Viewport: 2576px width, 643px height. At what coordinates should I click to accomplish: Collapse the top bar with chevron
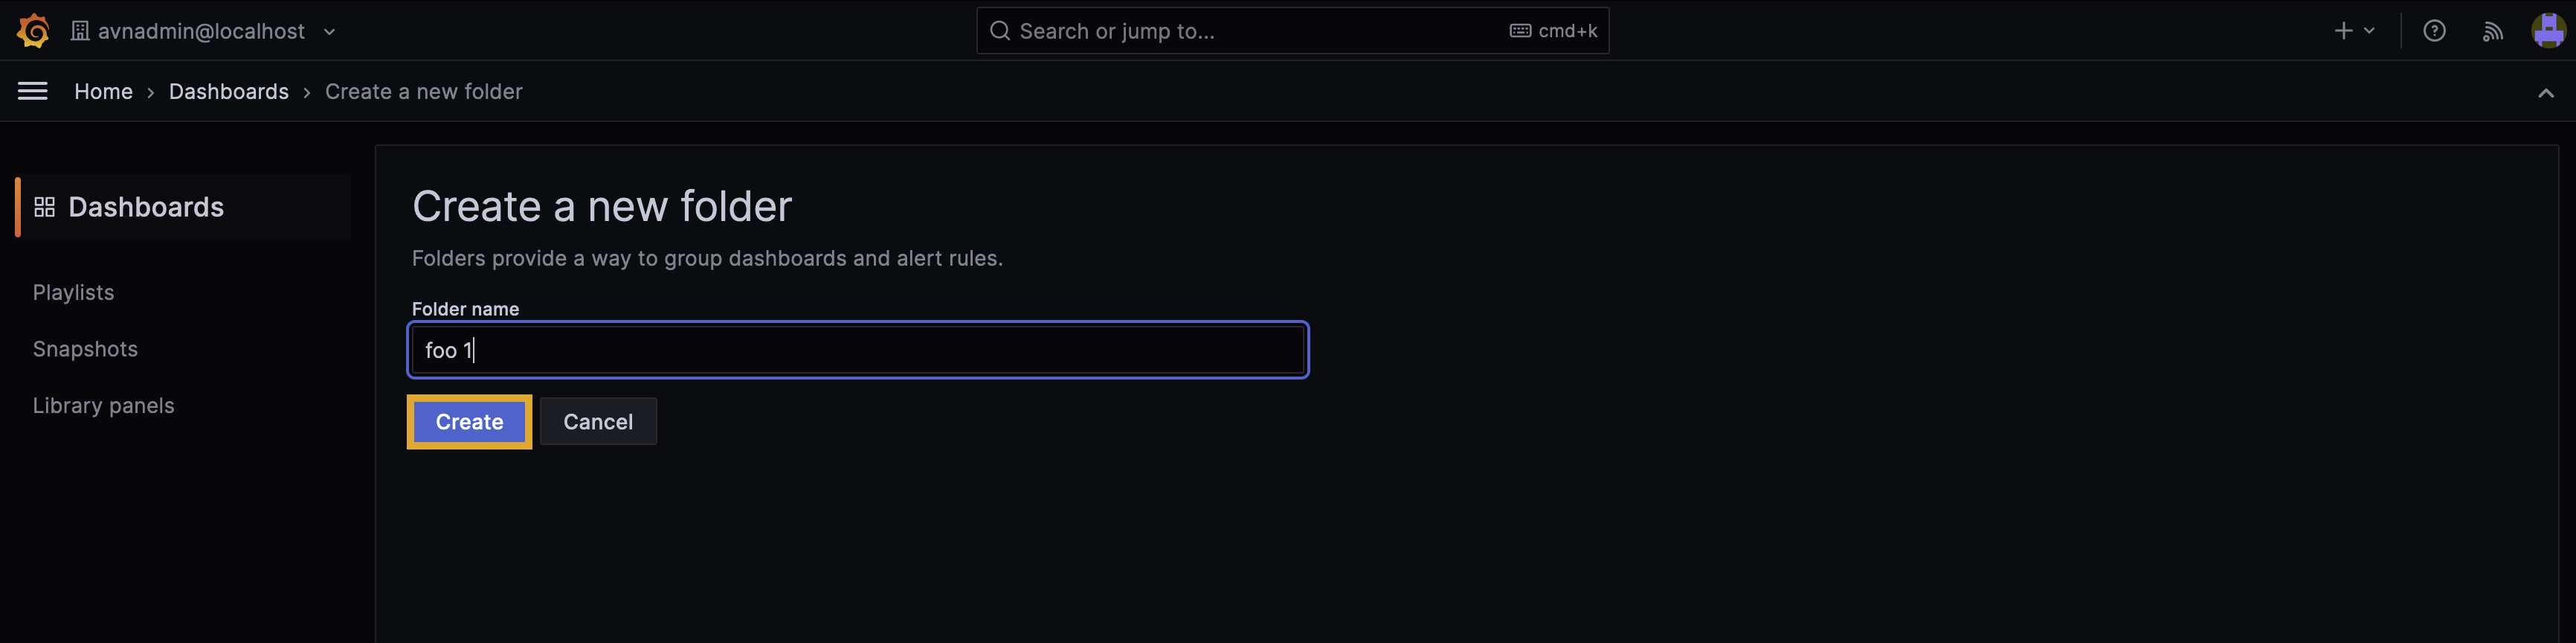coord(2545,93)
